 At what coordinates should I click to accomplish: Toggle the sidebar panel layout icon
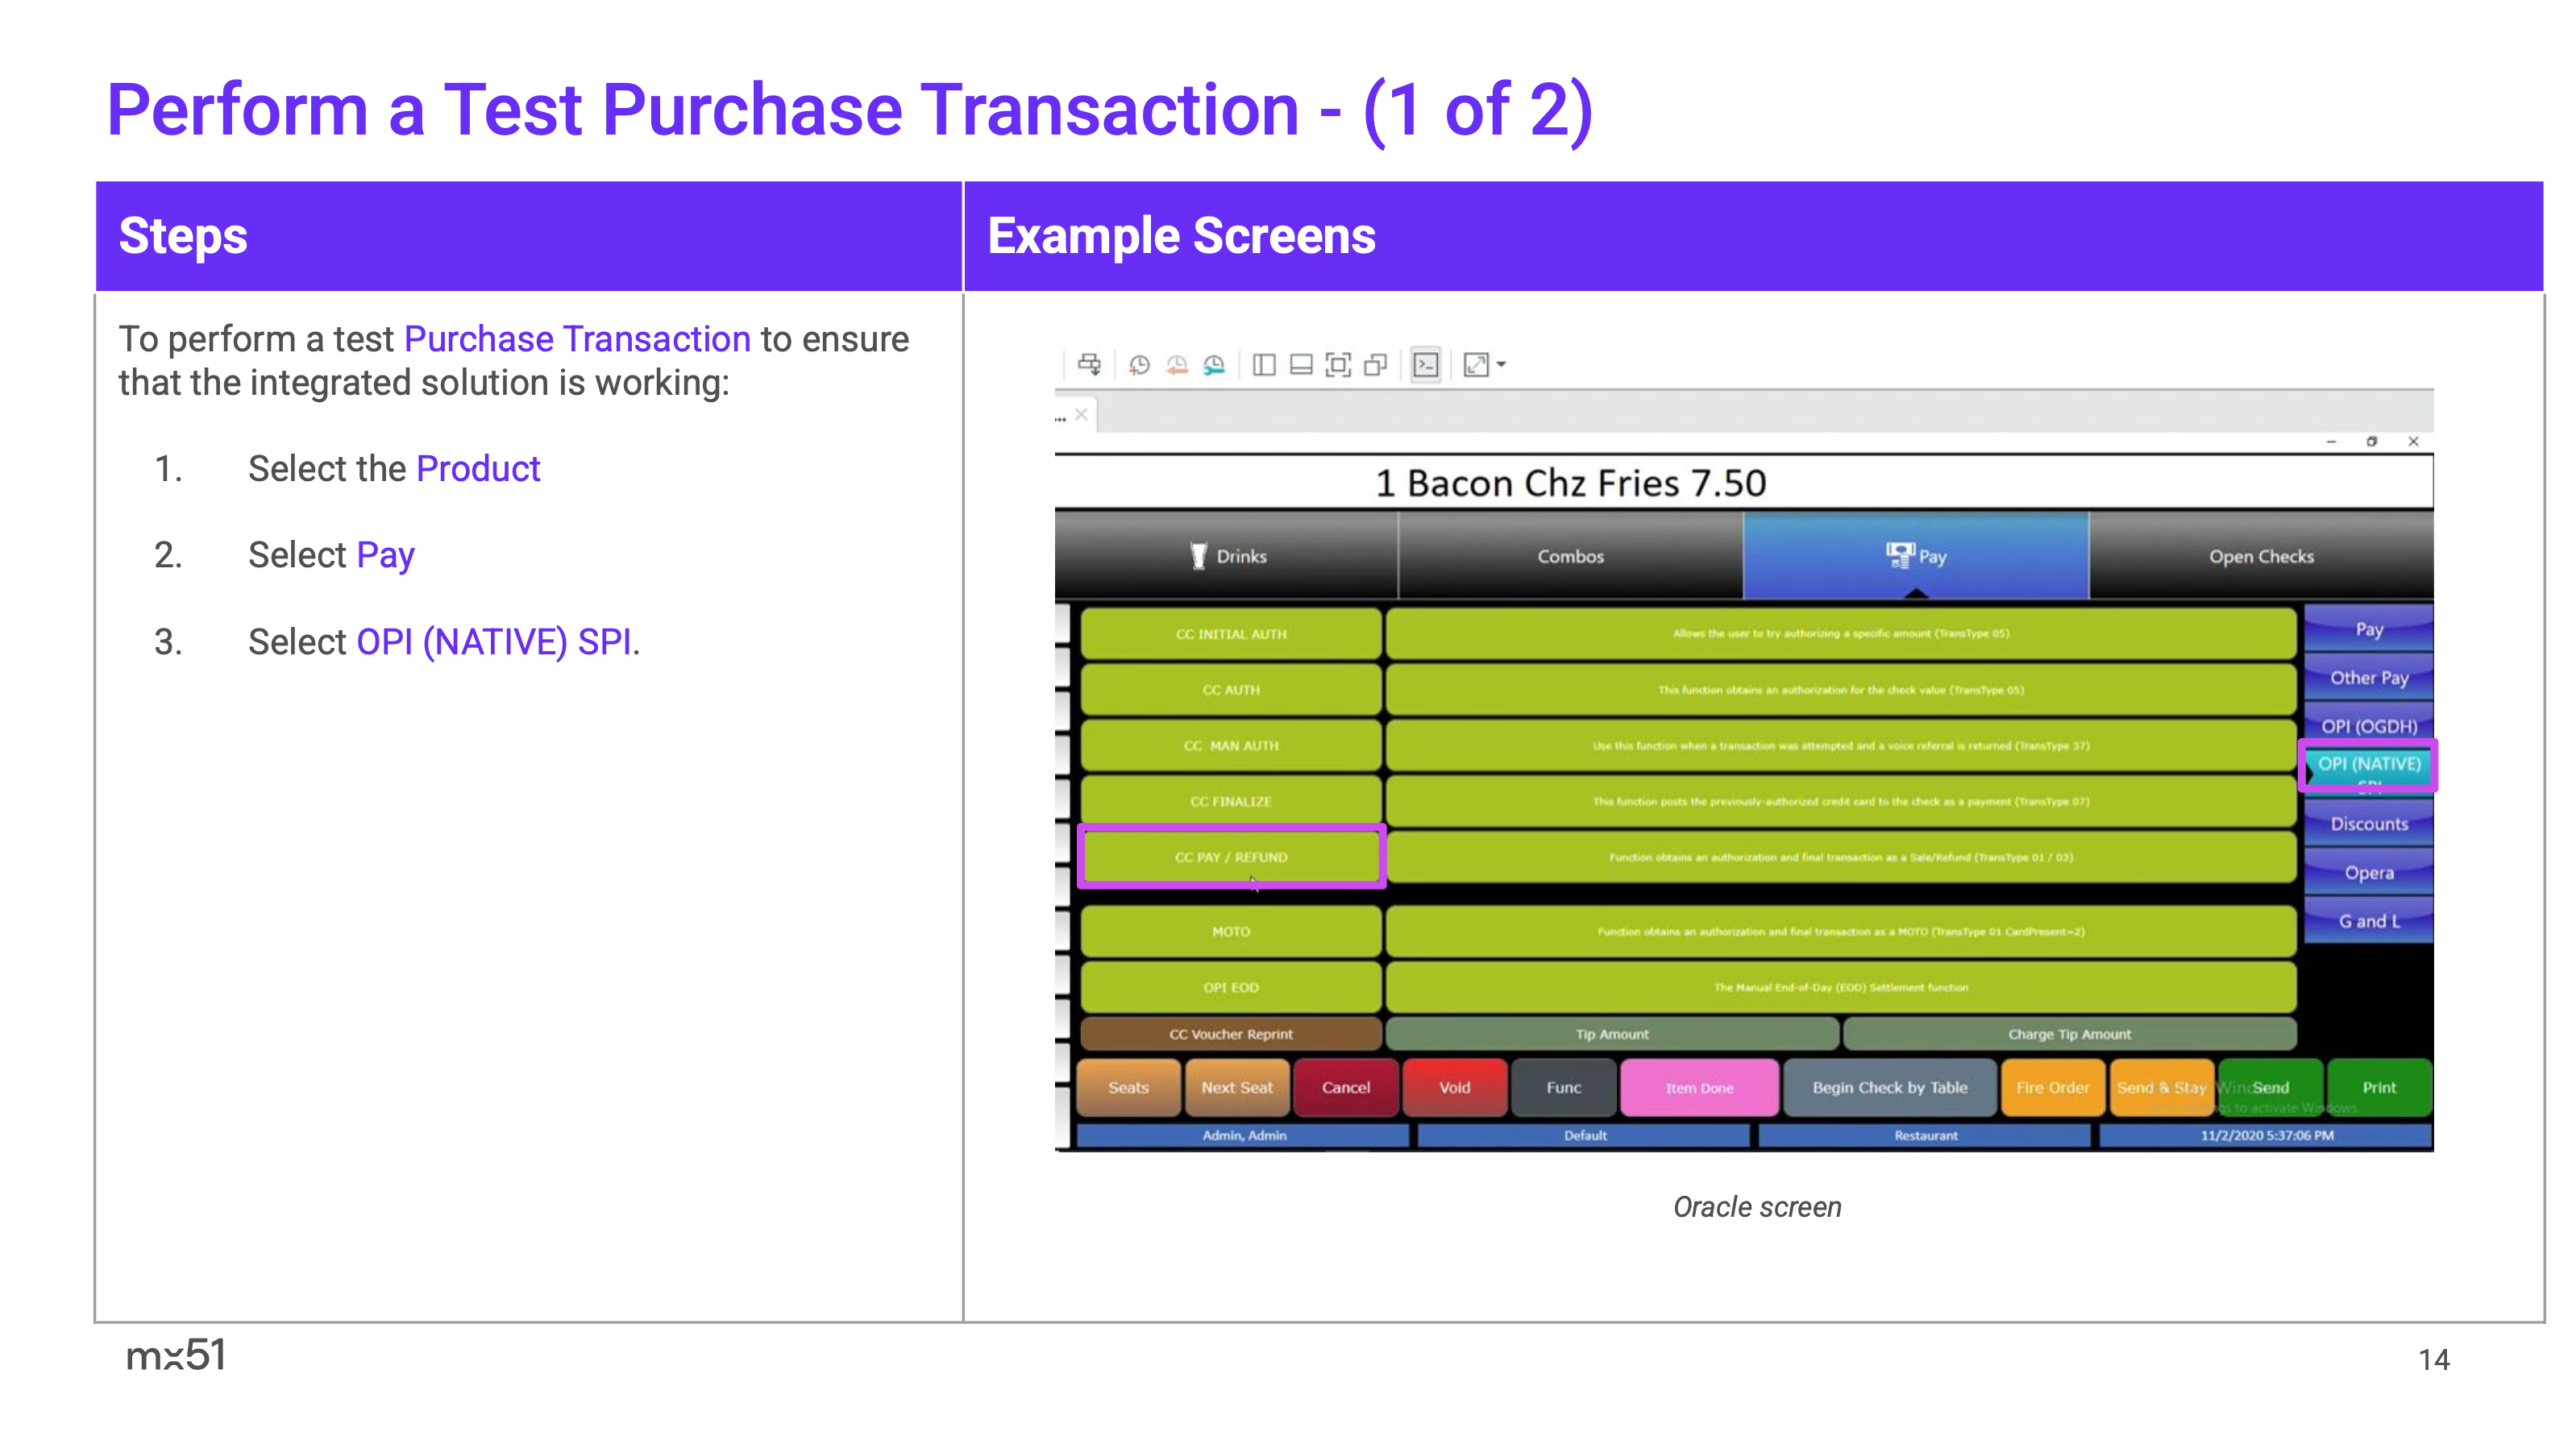(1263, 365)
